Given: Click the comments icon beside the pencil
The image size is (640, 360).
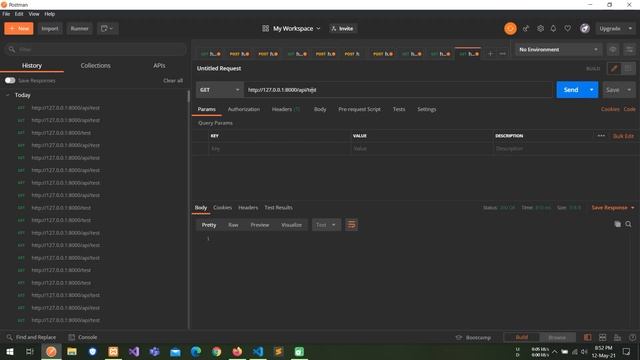Looking at the screenshot, I should [x=628, y=69].
